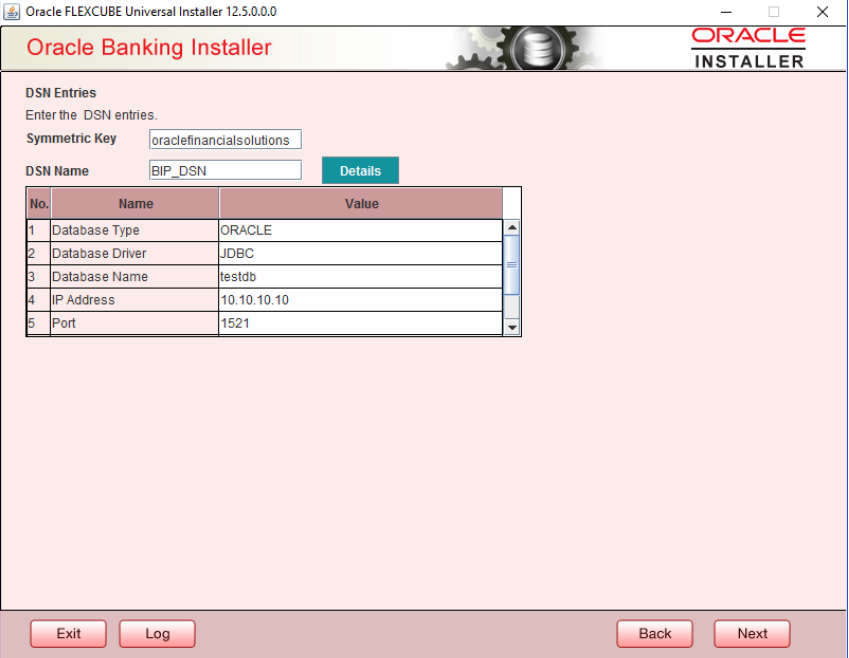Click the table scroll up arrow
This screenshot has width=849, height=658.
click(512, 227)
